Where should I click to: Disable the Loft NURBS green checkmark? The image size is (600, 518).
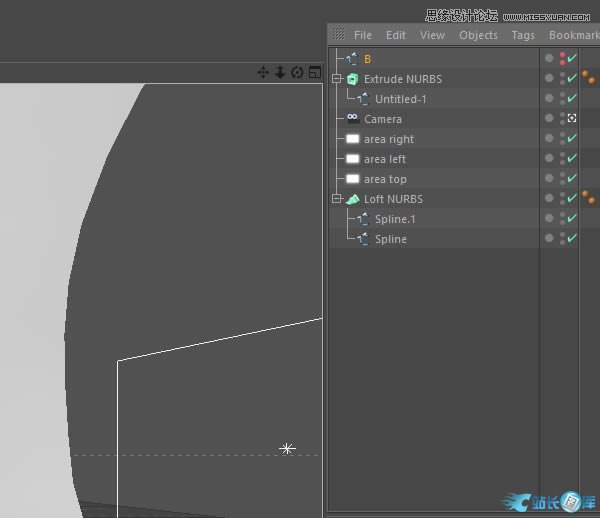click(x=572, y=198)
